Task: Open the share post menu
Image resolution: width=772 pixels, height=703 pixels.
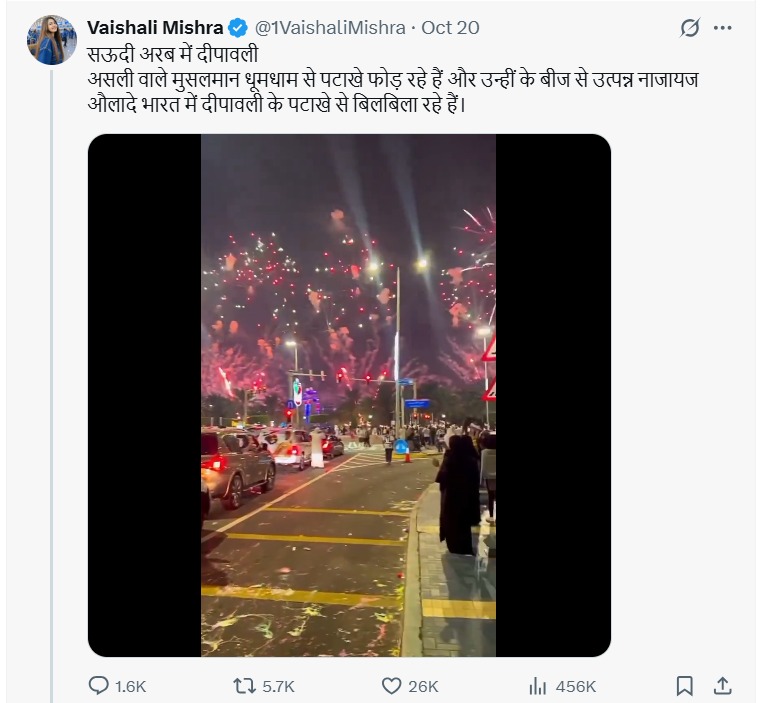Action: (x=722, y=686)
